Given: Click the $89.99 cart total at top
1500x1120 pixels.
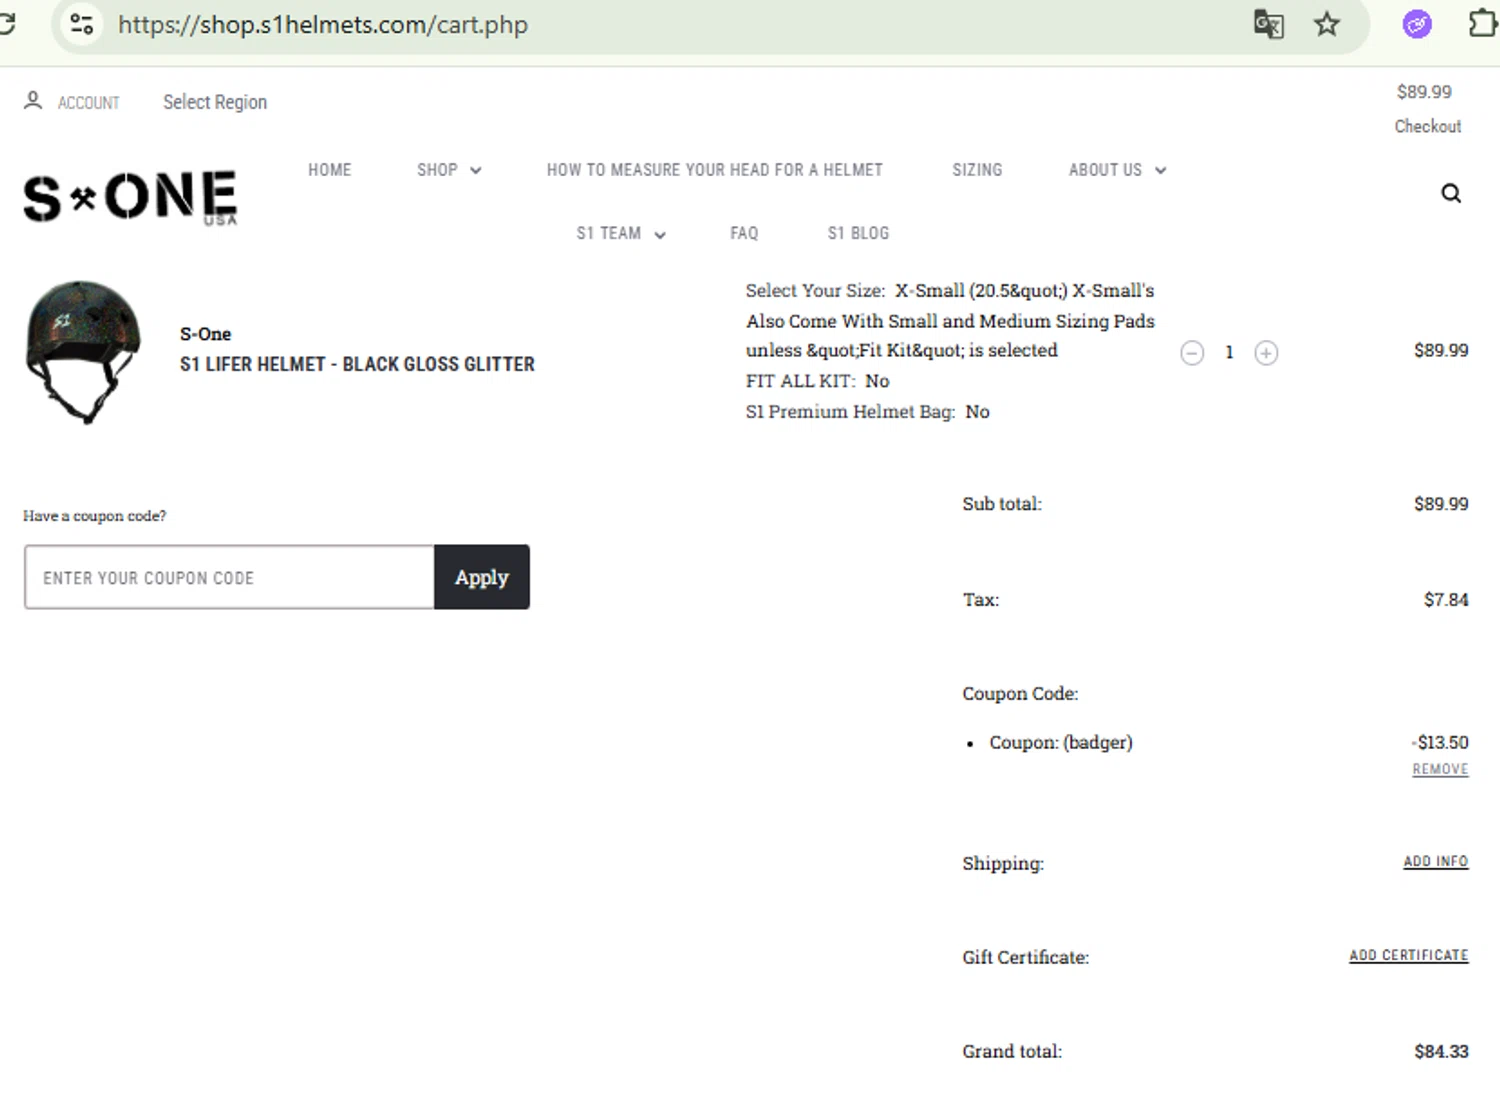Looking at the screenshot, I should pos(1424,92).
